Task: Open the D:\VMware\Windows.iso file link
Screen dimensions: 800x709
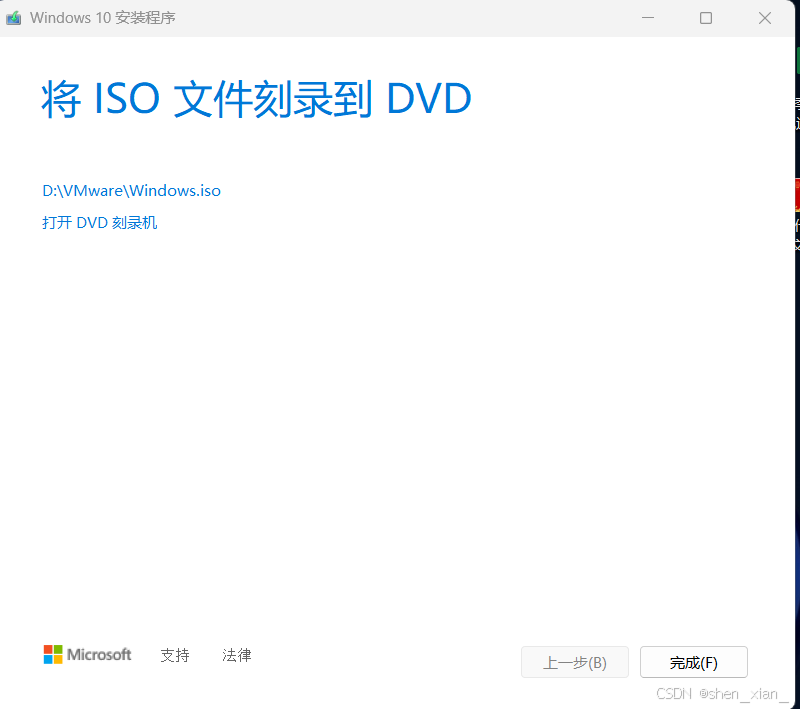Action: point(132,191)
